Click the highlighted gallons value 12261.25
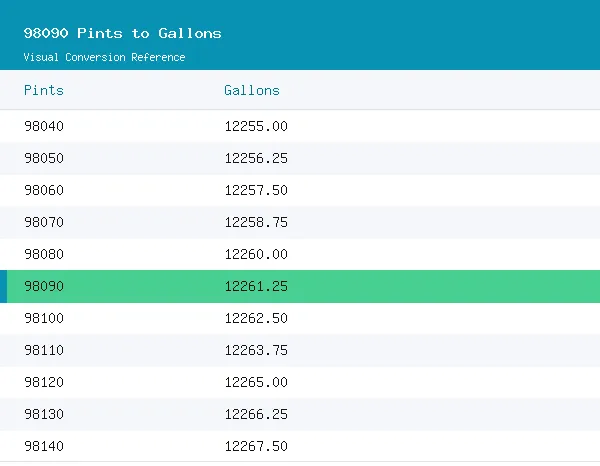Screen dimensions: 600x466 point(256,286)
